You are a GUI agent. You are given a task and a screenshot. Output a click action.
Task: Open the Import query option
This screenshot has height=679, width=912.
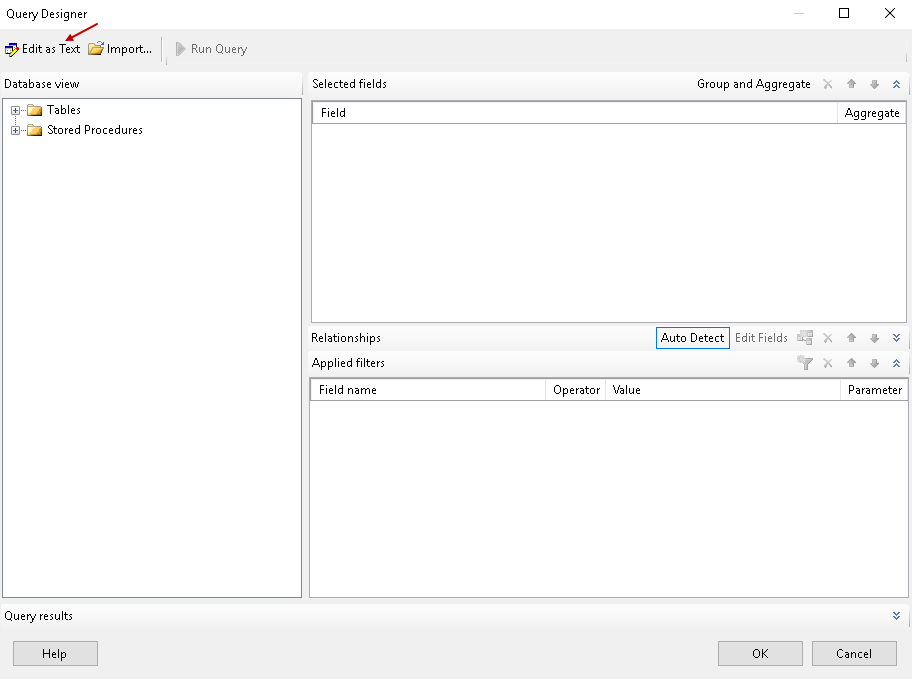pos(120,49)
